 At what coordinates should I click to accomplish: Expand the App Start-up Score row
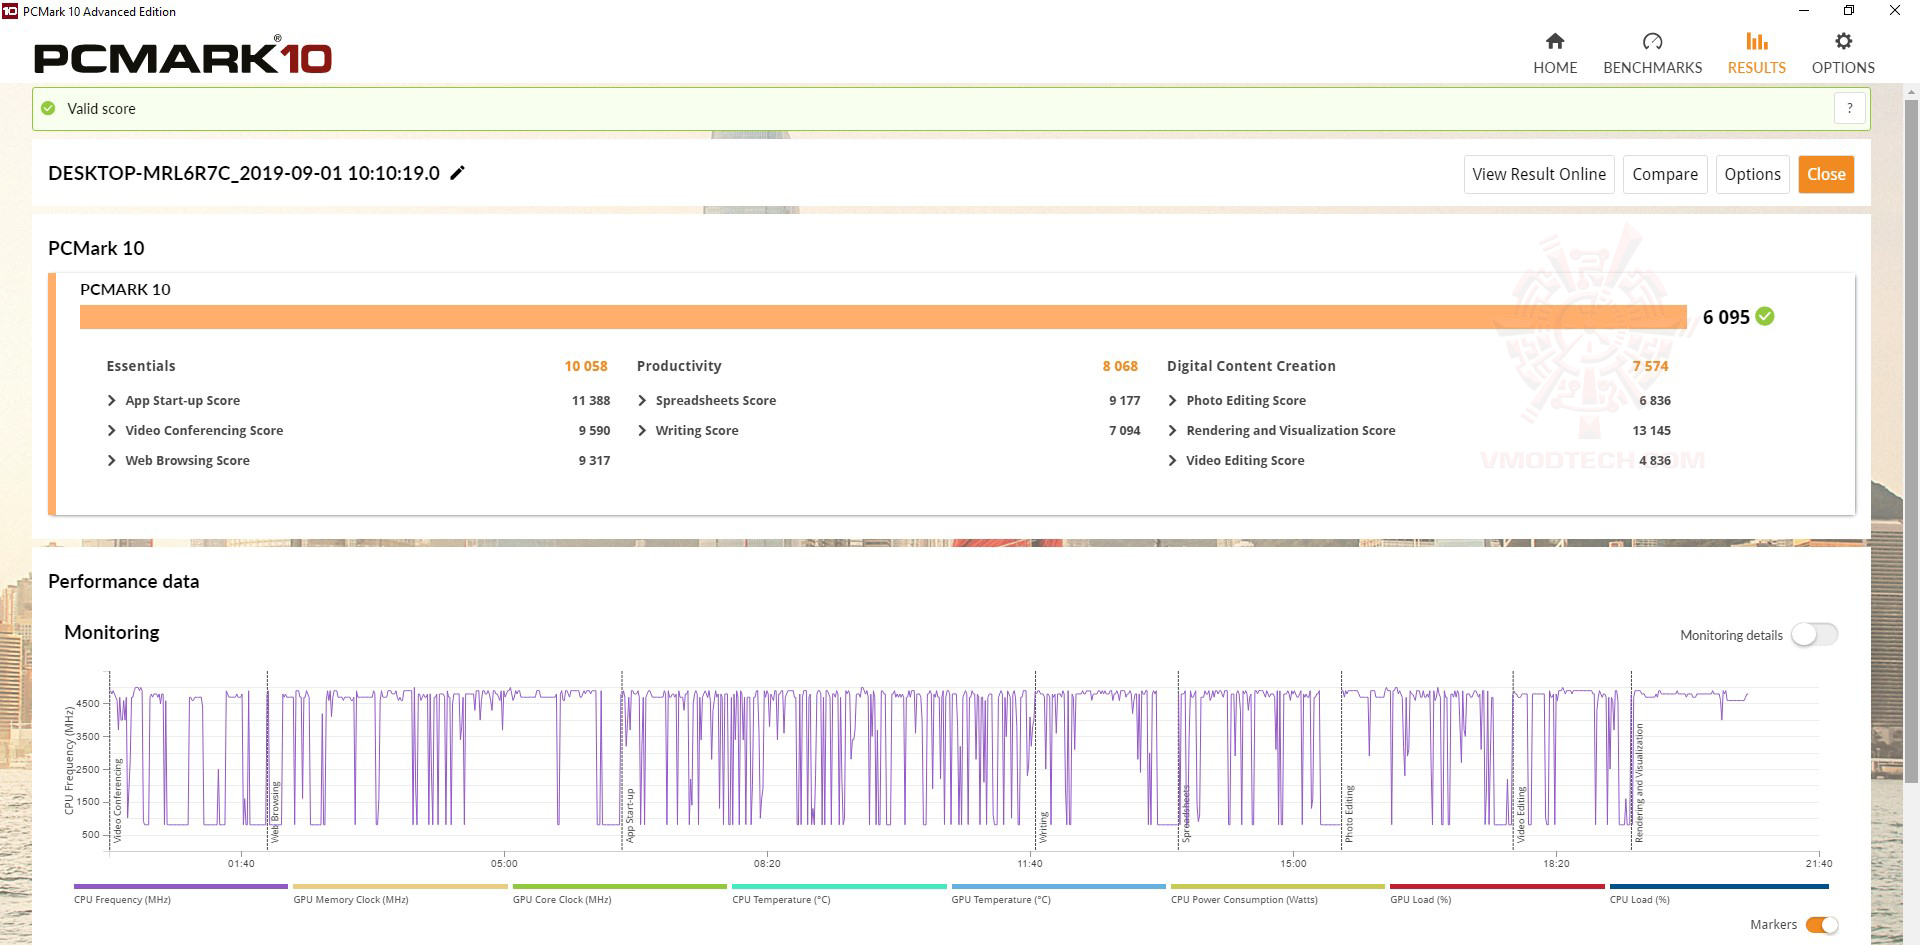111,400
